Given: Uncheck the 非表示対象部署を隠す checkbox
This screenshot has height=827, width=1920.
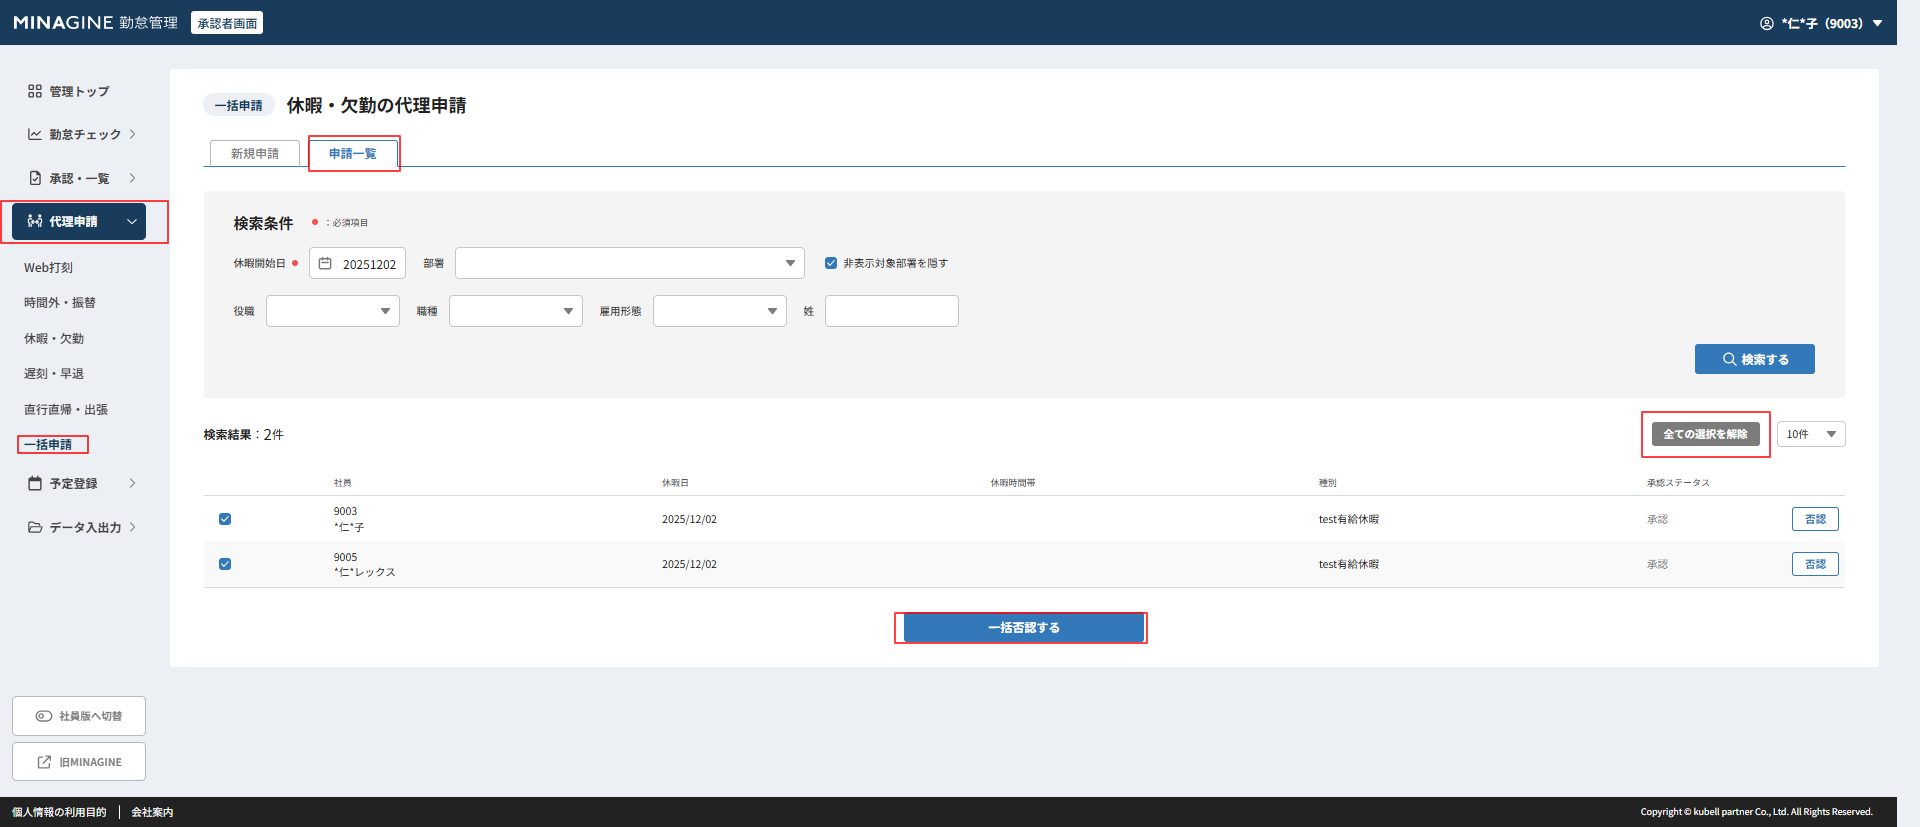Looking at the screenshot, I should pyautogui.click(x=831, y=263).
